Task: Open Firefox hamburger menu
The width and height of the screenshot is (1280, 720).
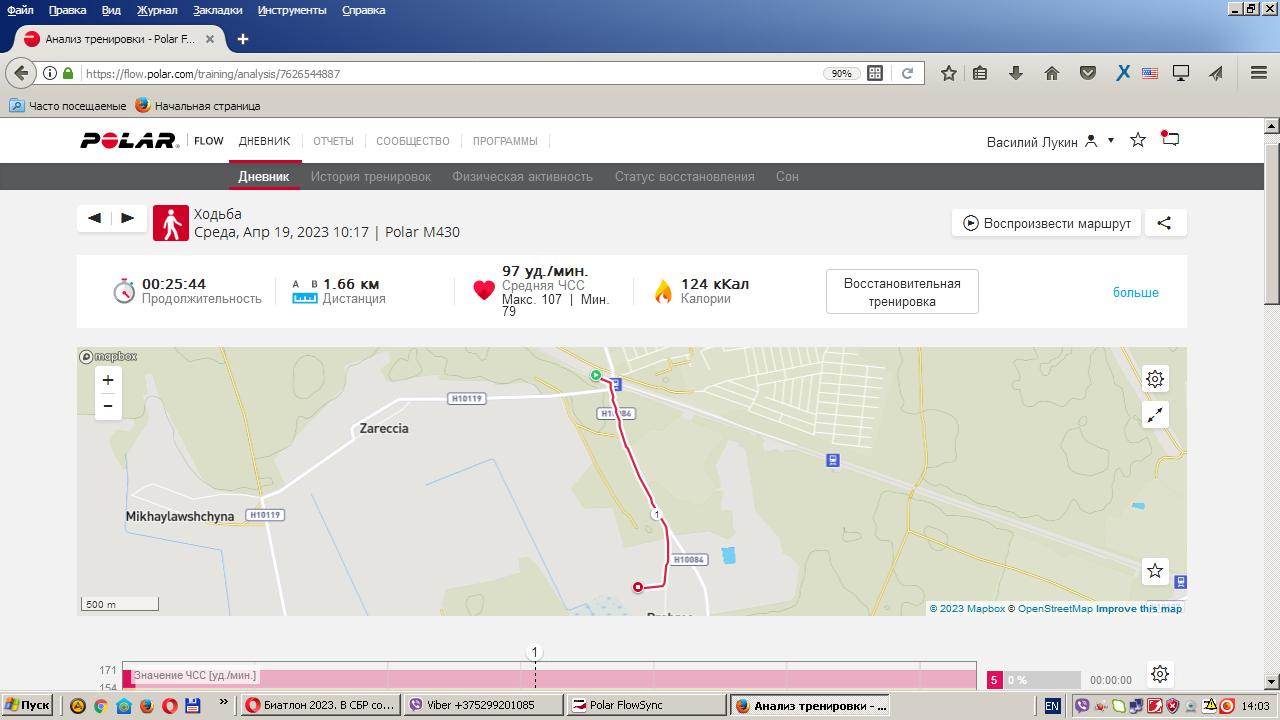Action: coord(1259,73)
